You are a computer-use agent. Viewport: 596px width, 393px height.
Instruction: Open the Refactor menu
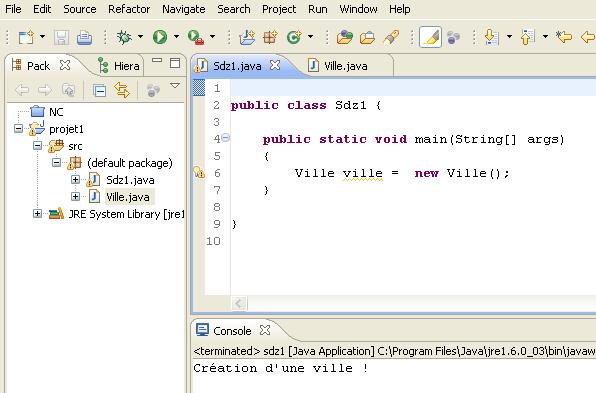(x=129, y=9)
